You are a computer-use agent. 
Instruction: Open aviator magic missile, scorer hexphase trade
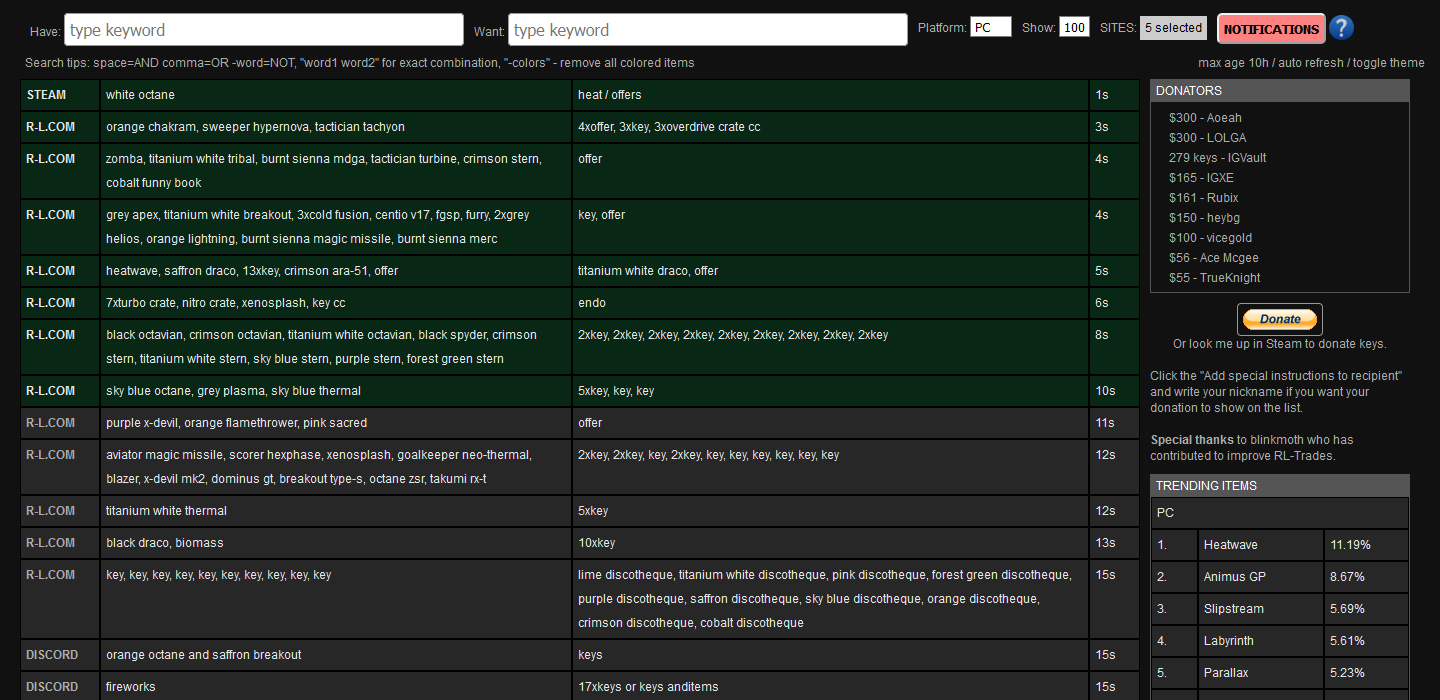[336, 467]
